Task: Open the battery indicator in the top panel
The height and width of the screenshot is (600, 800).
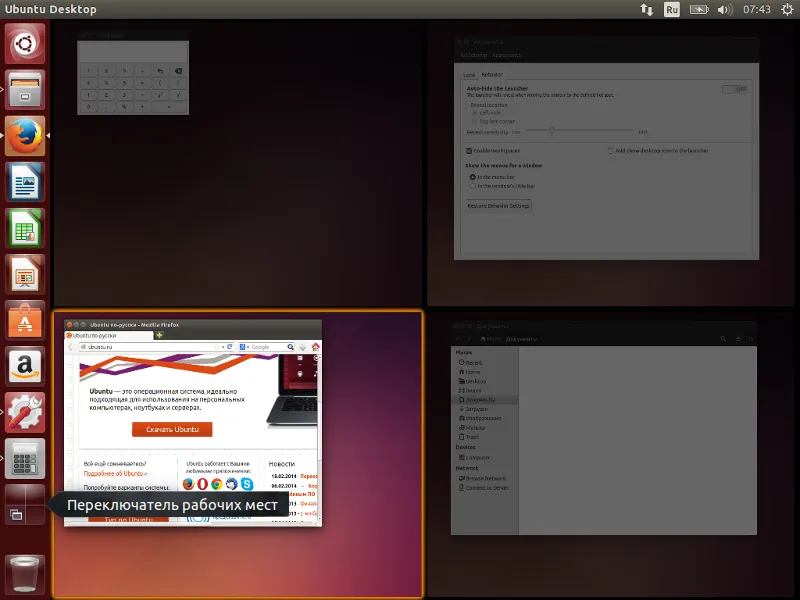Action: pos(699,9)
